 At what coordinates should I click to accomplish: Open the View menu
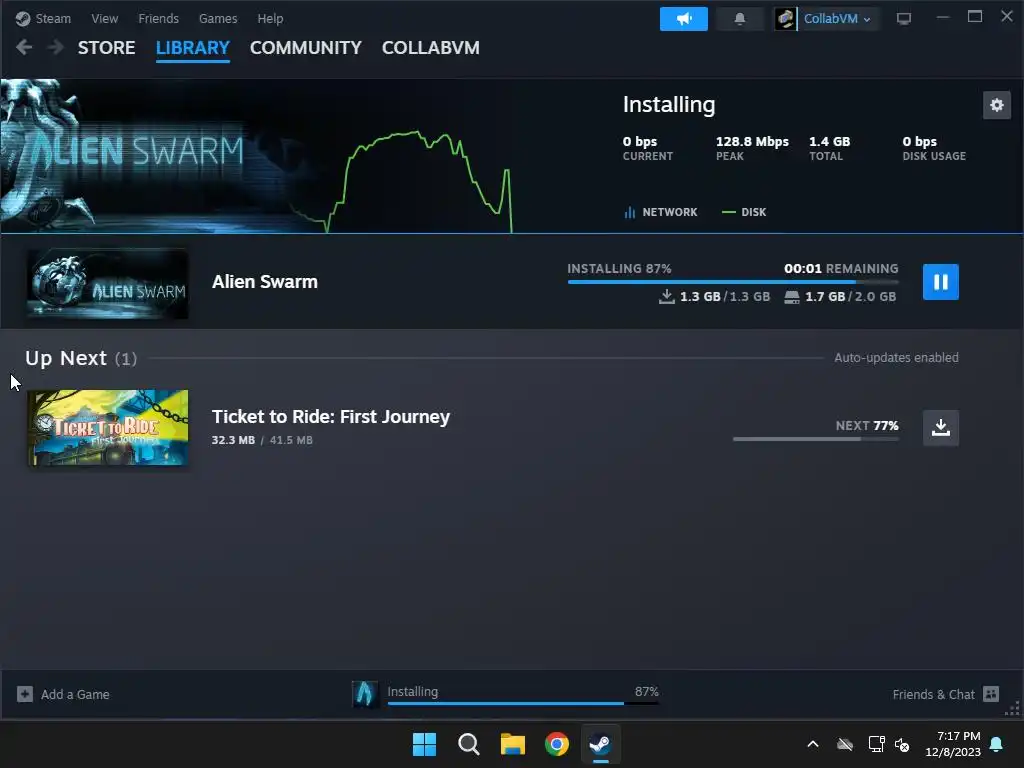pyautogui.click(x=104, y=18)
